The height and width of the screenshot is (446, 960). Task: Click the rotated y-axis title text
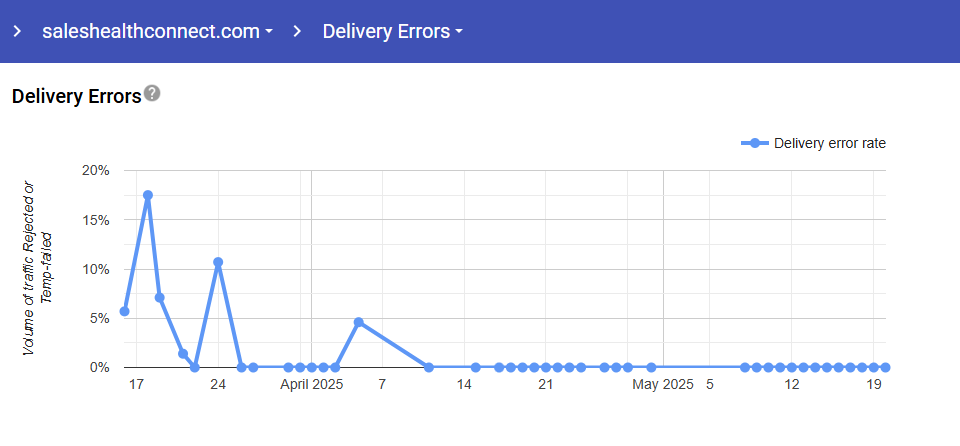point(36,268)
